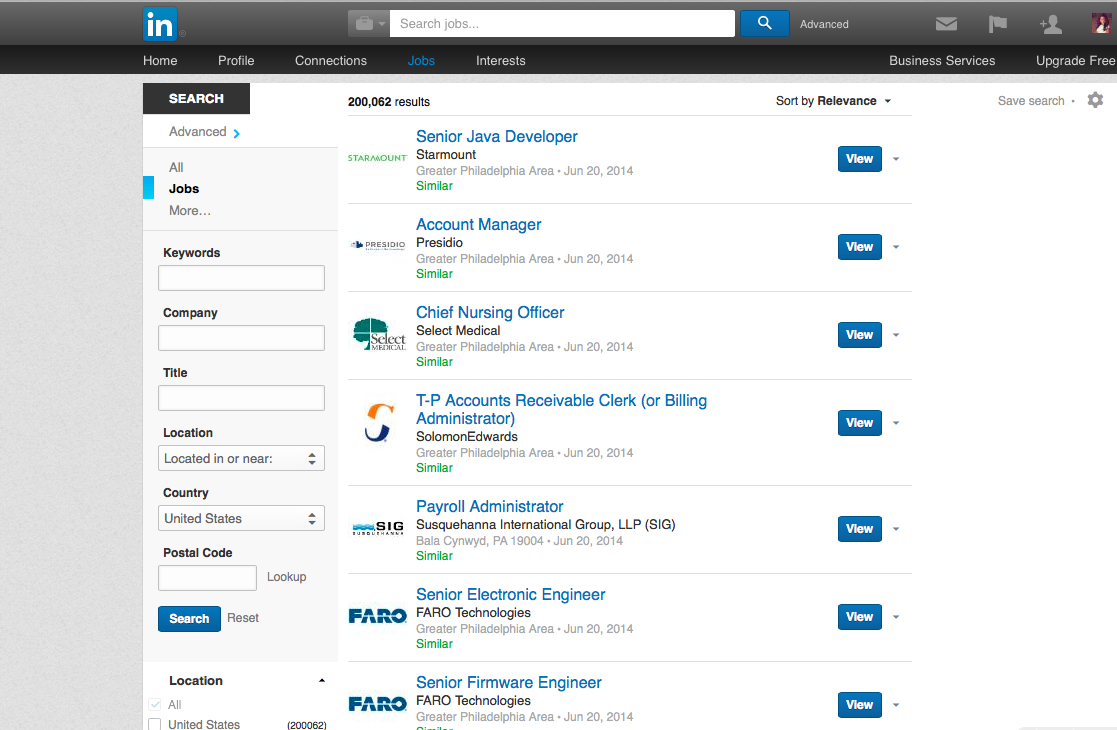This screenshot has width=1117, height=730.
Task: View the T-P Accounts Receivable Clerk job
Action: click(x=860, y=423)
